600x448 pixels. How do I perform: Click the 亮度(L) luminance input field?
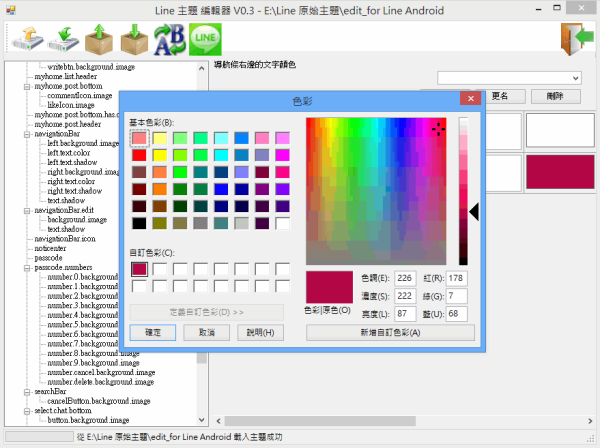(x=405, y=314)
